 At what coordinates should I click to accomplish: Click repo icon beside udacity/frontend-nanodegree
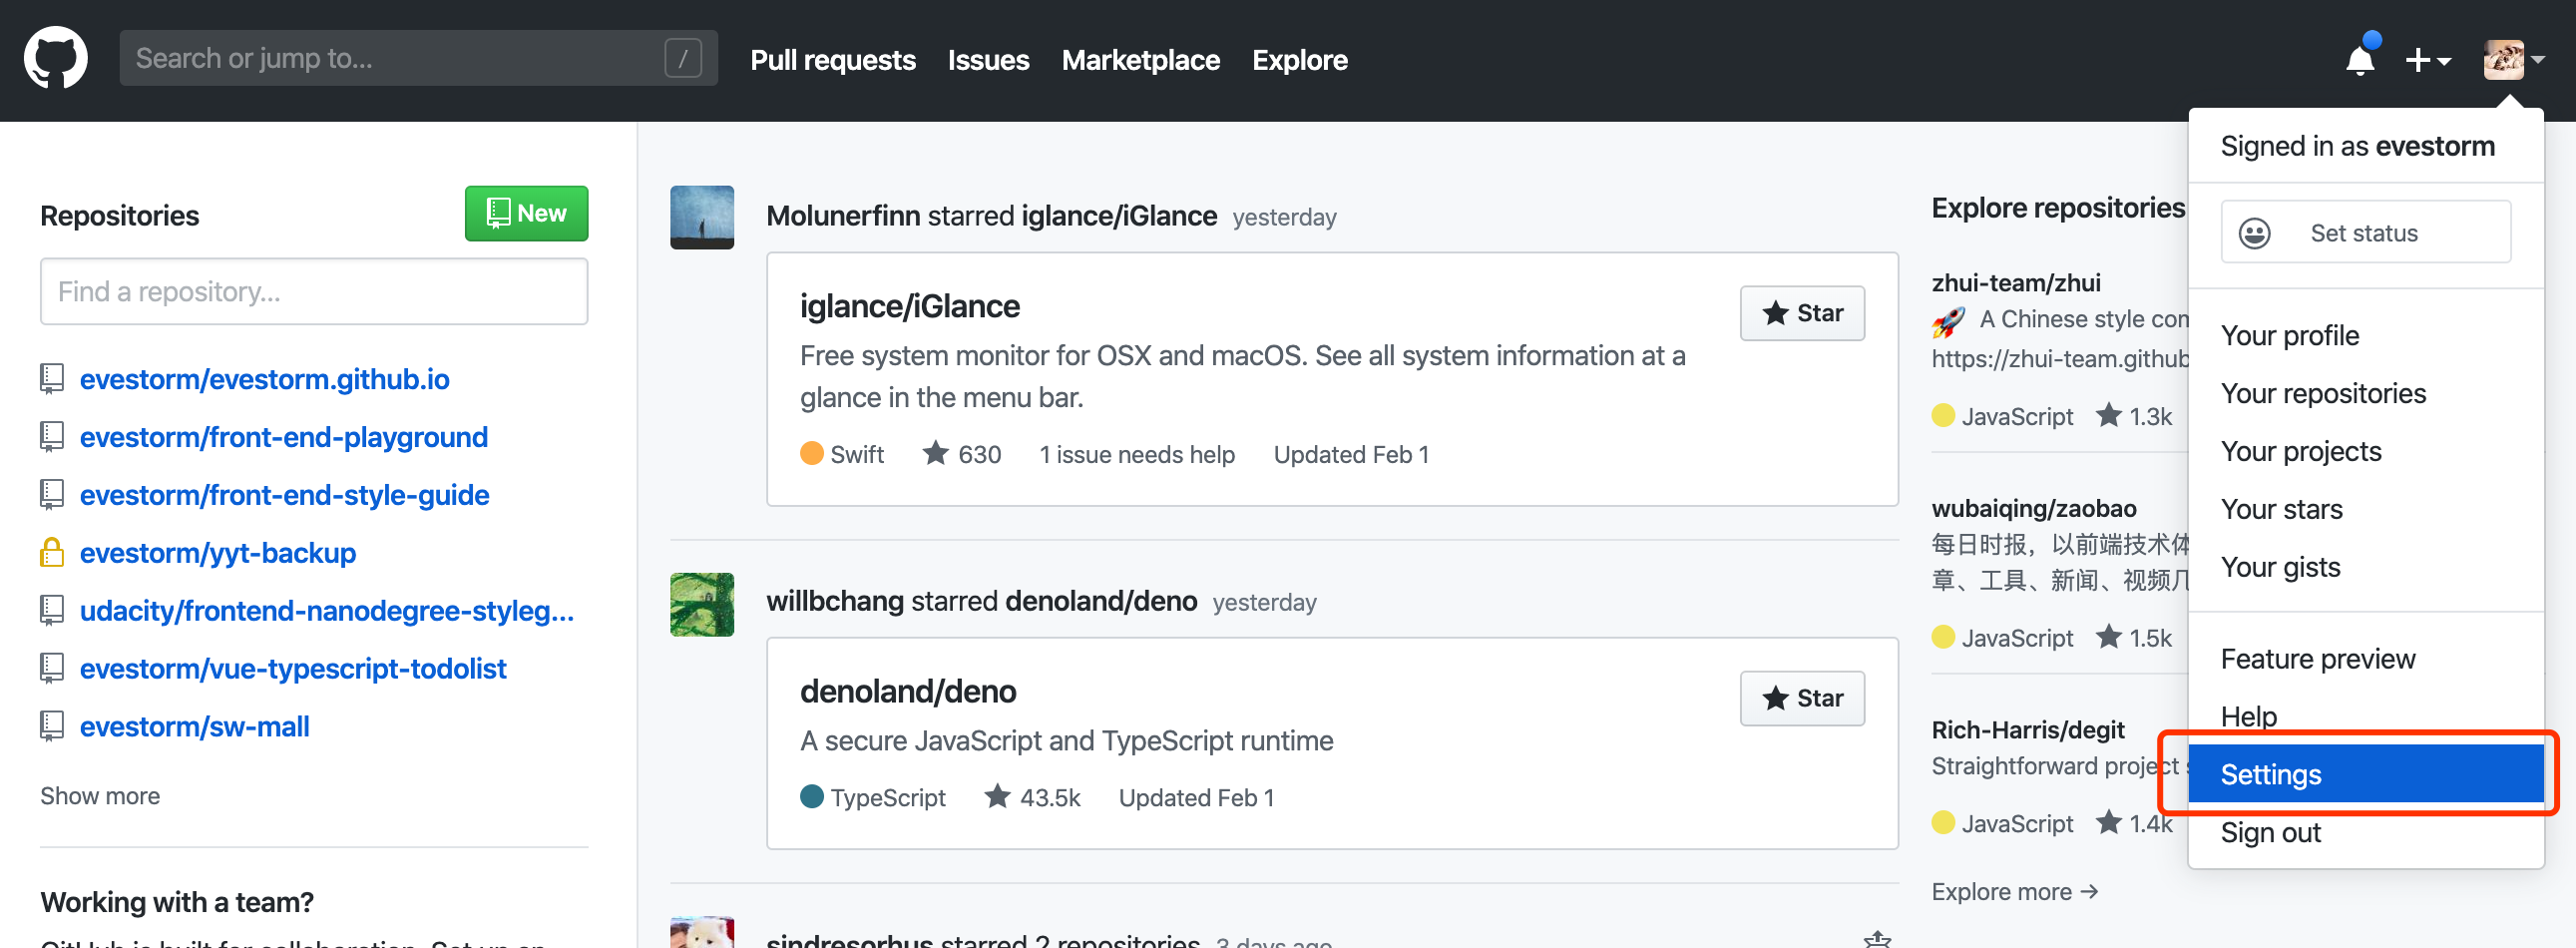(52, 610)
